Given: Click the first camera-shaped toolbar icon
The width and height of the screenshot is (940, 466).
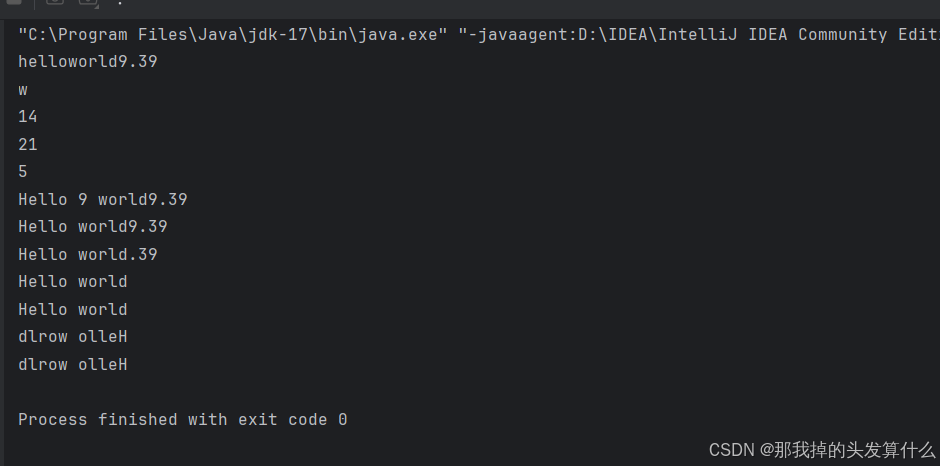Looking at the screenshot, I should [55, 2].
